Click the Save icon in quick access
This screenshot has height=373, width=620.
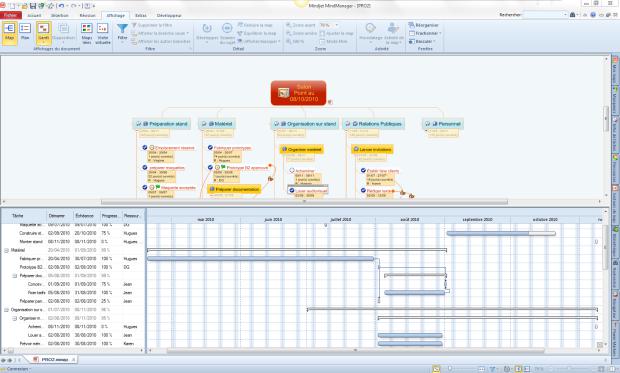[33, 6]
